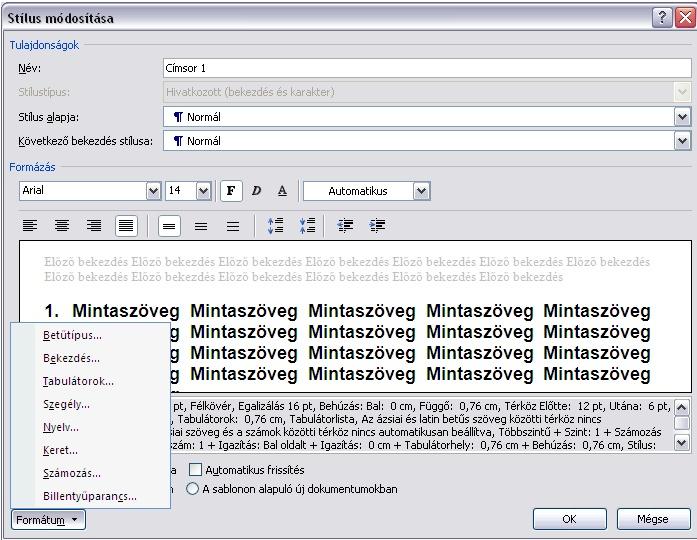Image resolution: width=697 pixels, height=540 pixels.
Task: Toggle italic (D) formatting button
Action: tap(256, 191)
